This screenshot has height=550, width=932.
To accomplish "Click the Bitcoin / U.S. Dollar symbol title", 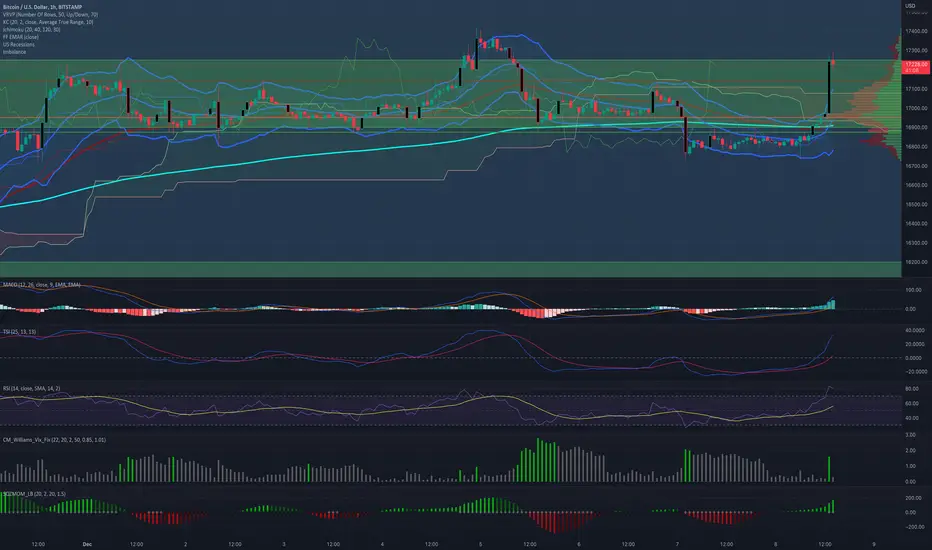I will (42, 7).
